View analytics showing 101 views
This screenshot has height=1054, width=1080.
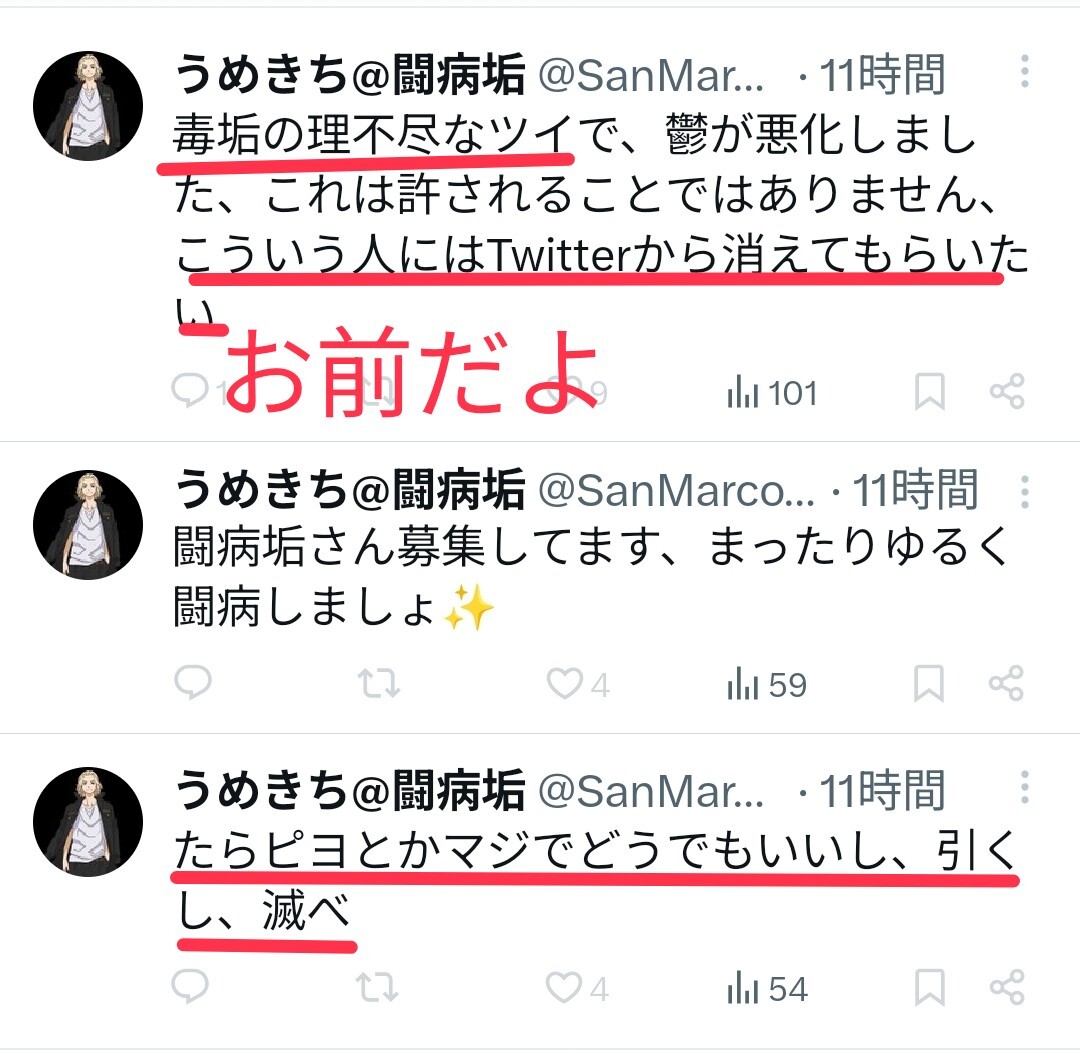(x=772, y=393)
